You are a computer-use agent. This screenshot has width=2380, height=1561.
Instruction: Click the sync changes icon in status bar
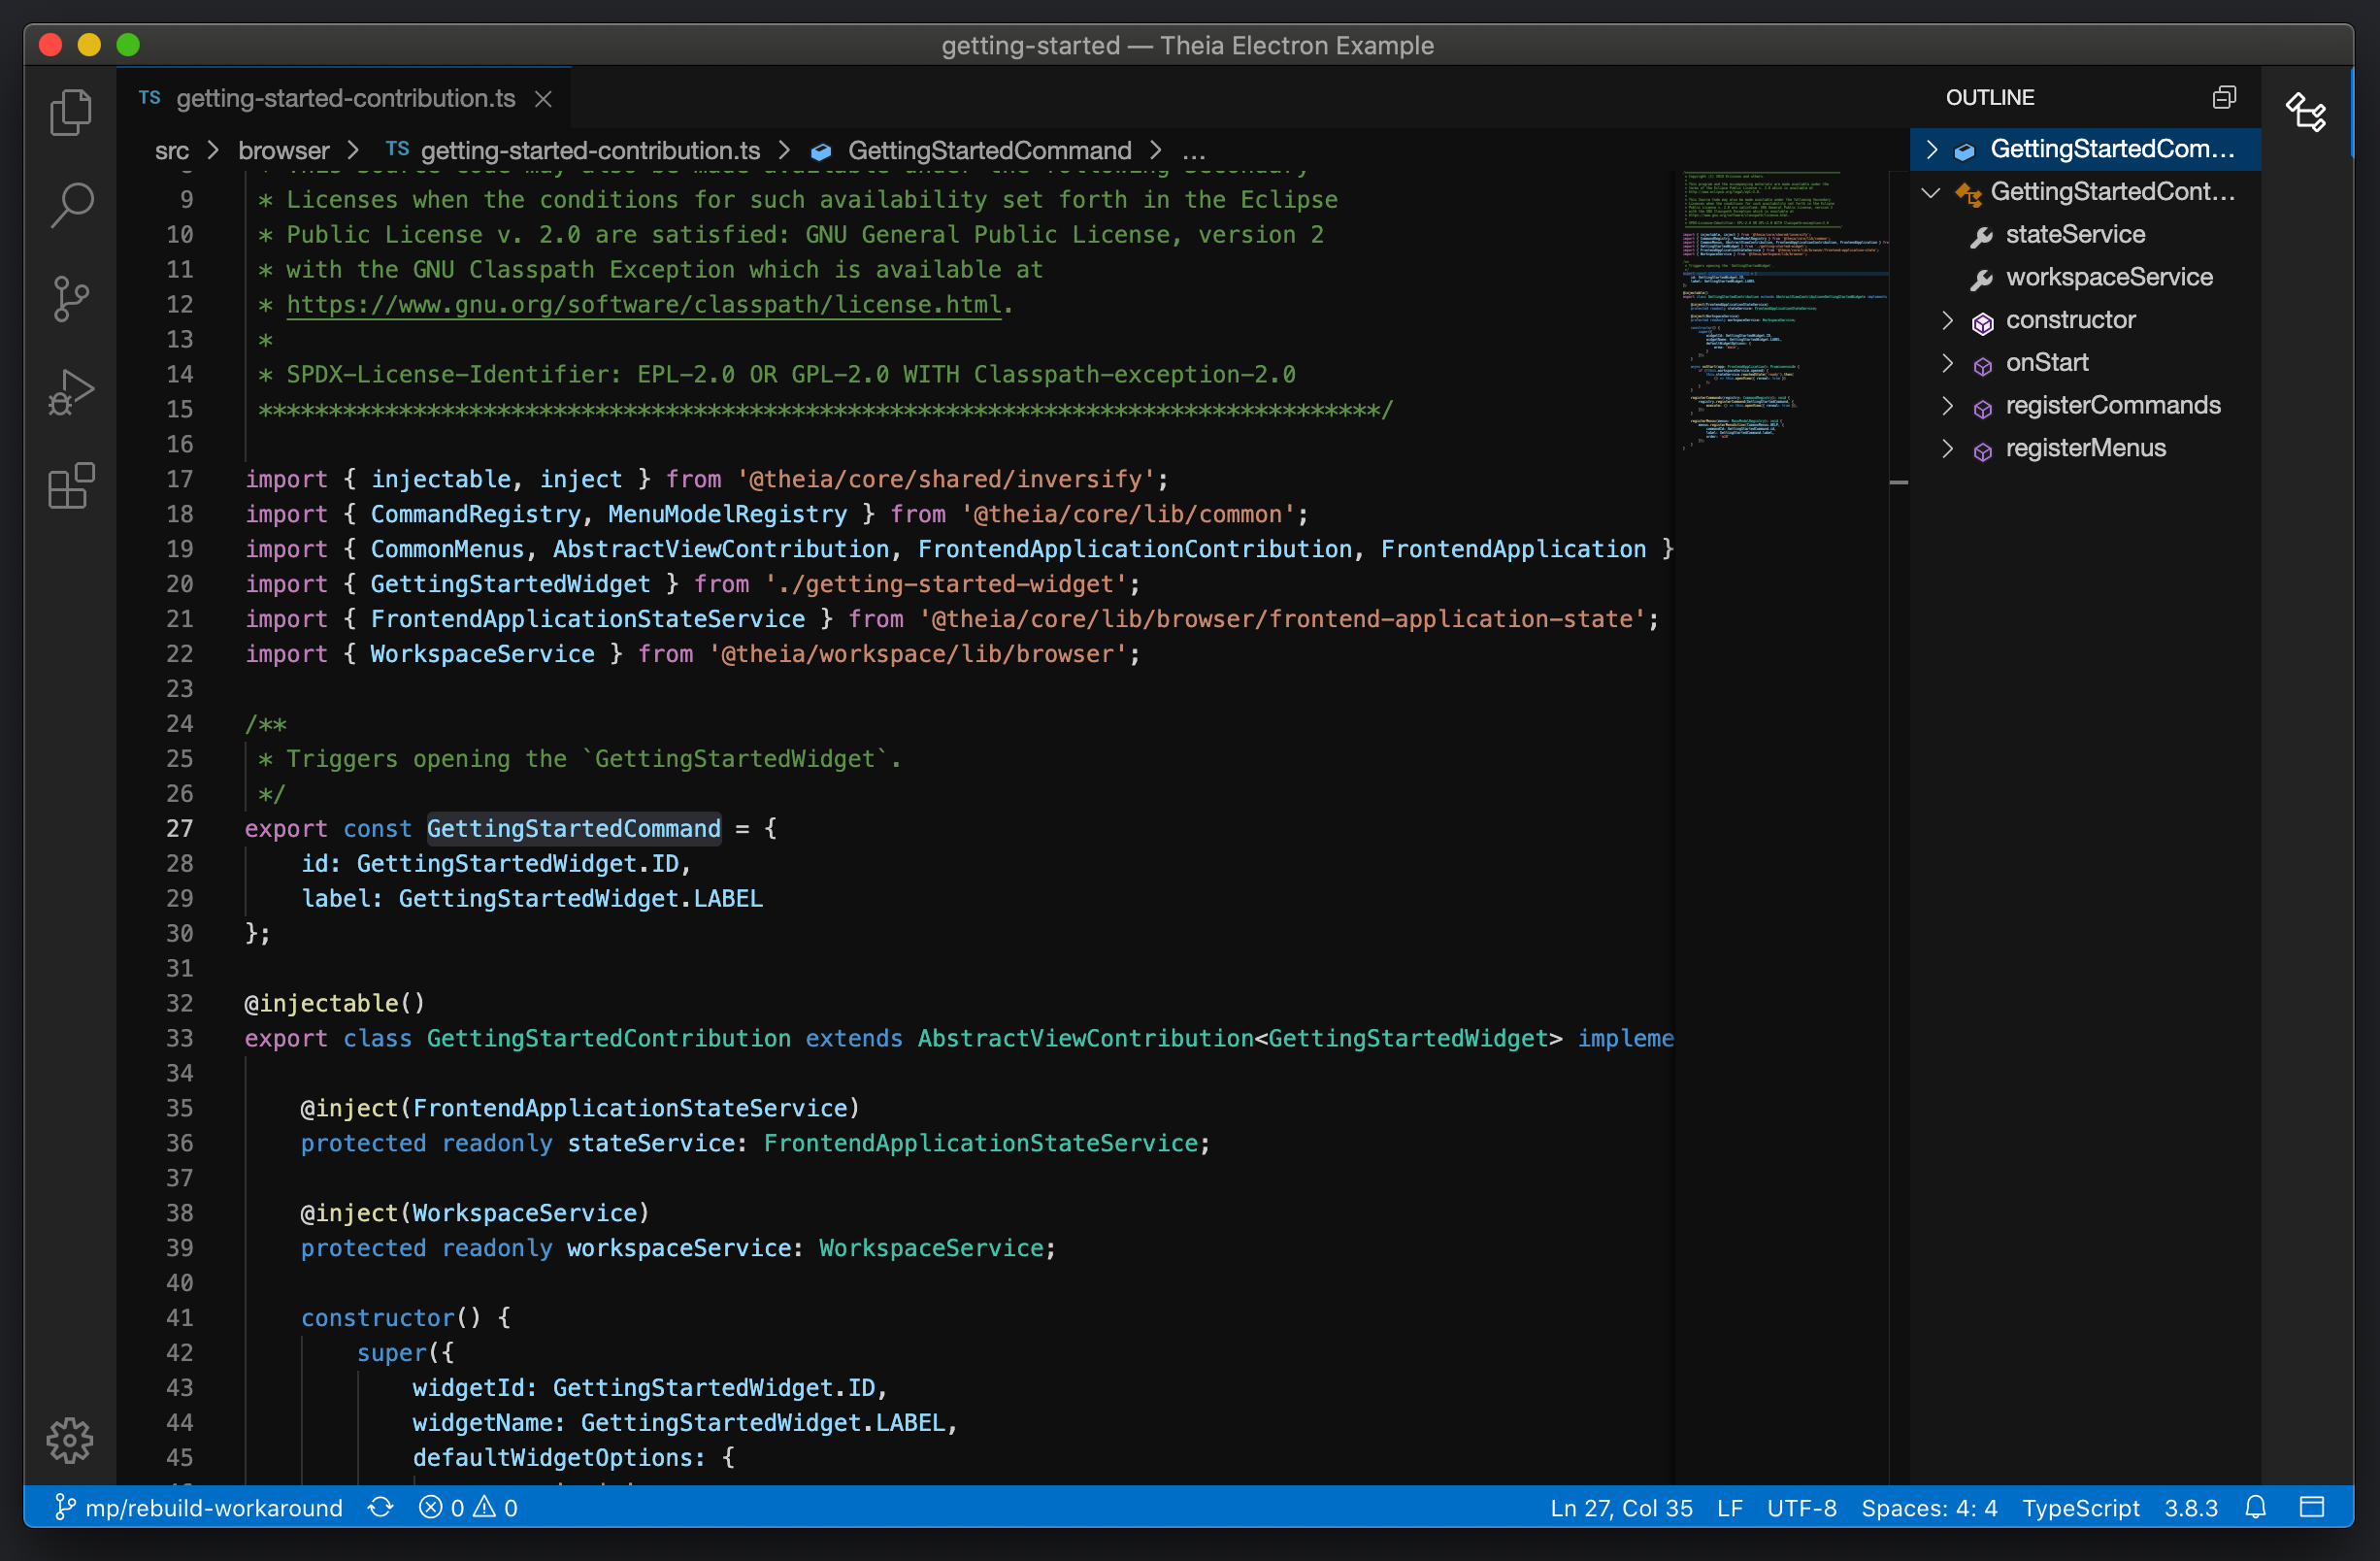tap(380, 1508)
